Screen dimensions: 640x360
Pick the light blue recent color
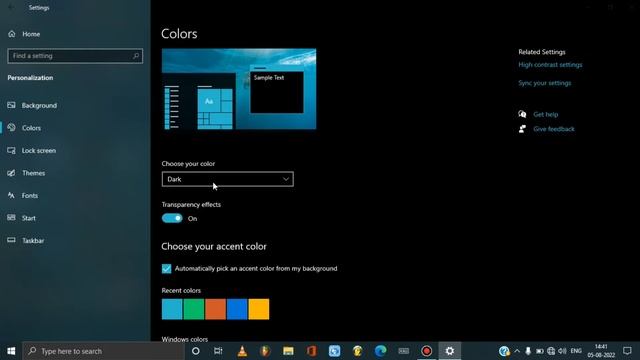tap(172, 309)
